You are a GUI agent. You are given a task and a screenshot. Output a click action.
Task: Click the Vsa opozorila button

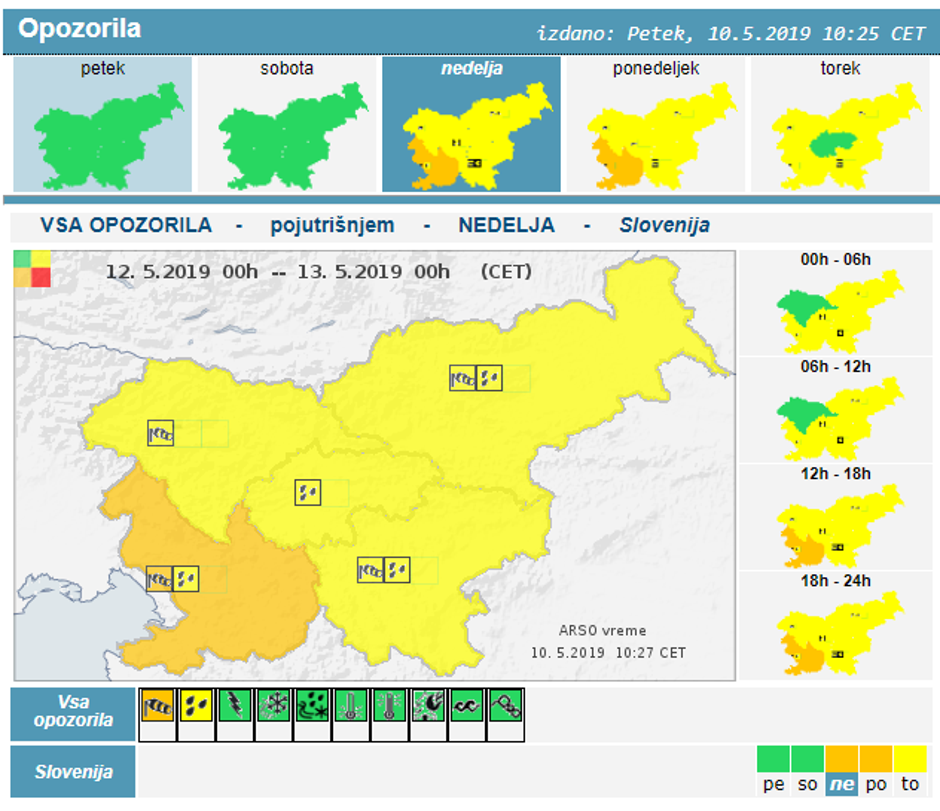tap(73, 713)
